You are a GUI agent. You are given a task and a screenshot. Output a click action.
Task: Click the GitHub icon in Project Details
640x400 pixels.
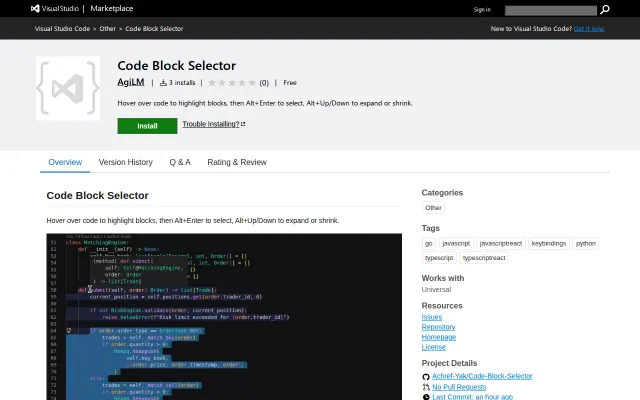[426, 376]
